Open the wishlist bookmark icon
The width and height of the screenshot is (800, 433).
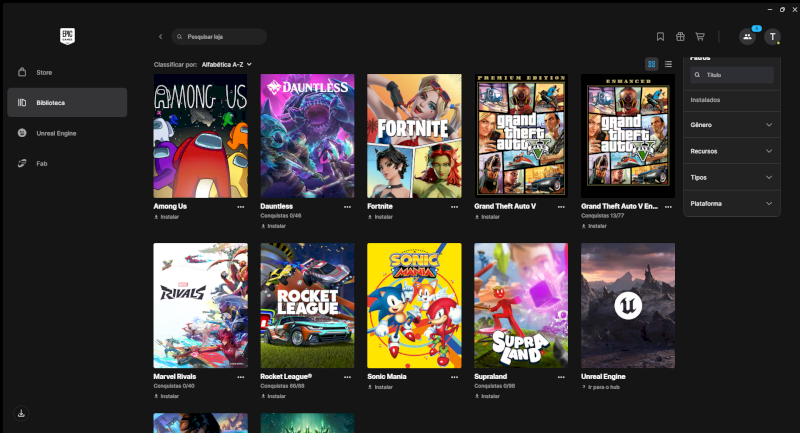[660, 37]
